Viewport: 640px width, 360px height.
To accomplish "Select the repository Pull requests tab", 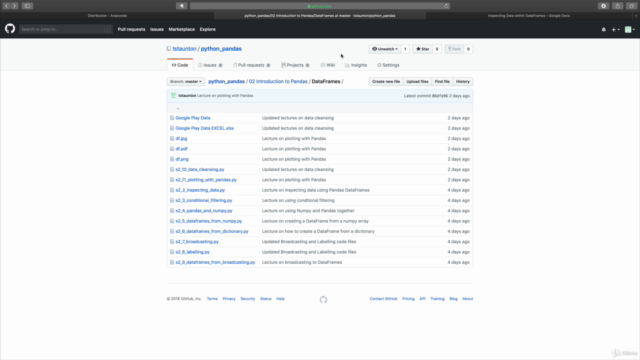I will [x=252, y=65].
